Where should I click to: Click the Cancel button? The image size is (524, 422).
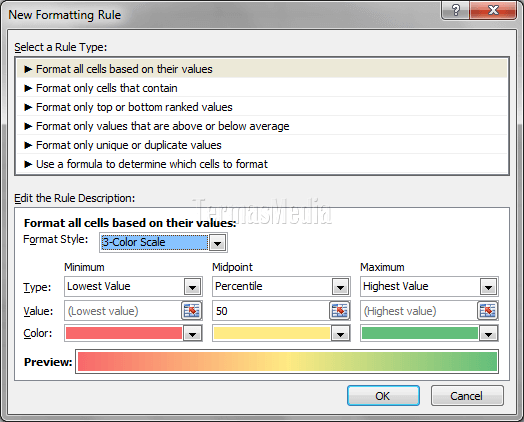click(467, 396)
